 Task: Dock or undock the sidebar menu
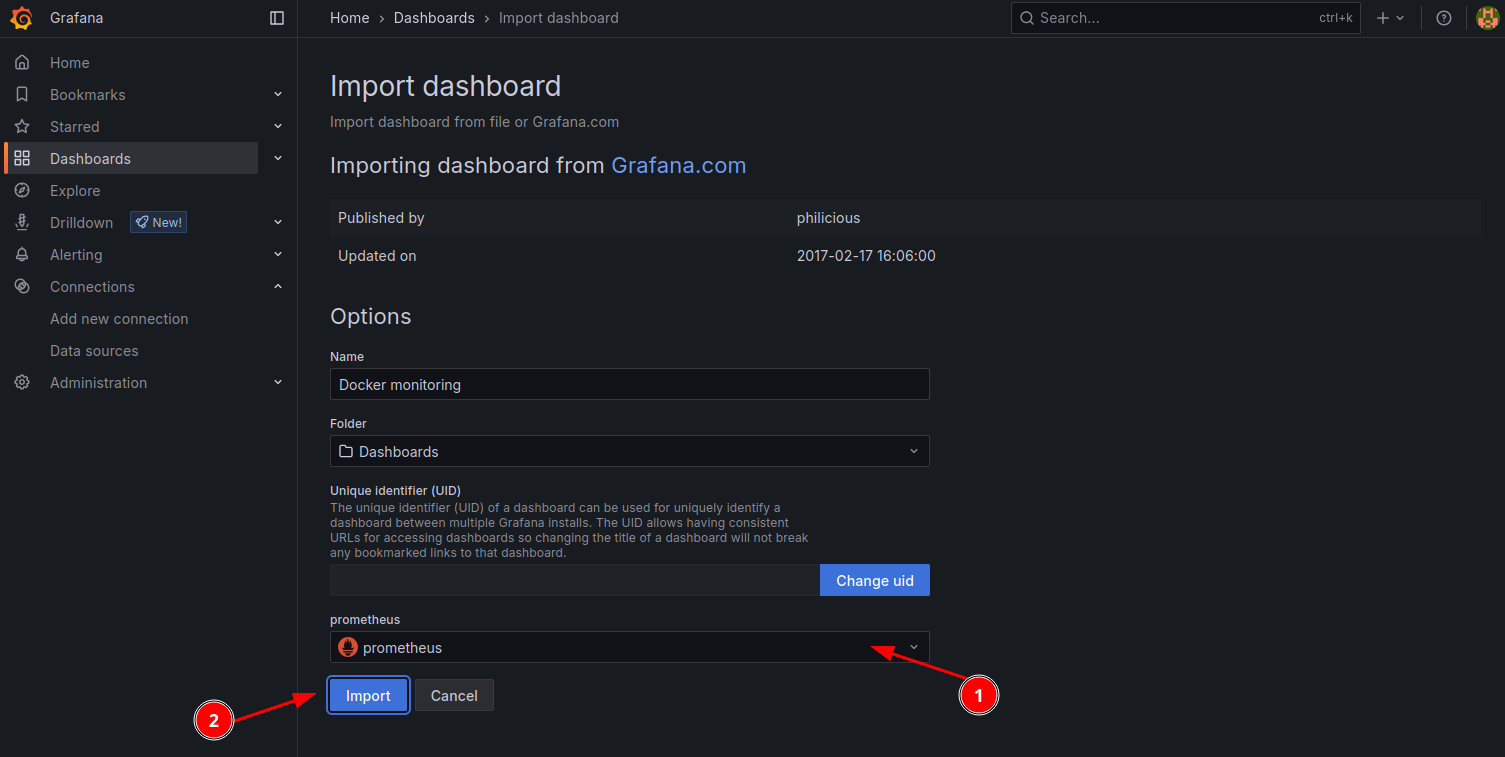(277, 18)
